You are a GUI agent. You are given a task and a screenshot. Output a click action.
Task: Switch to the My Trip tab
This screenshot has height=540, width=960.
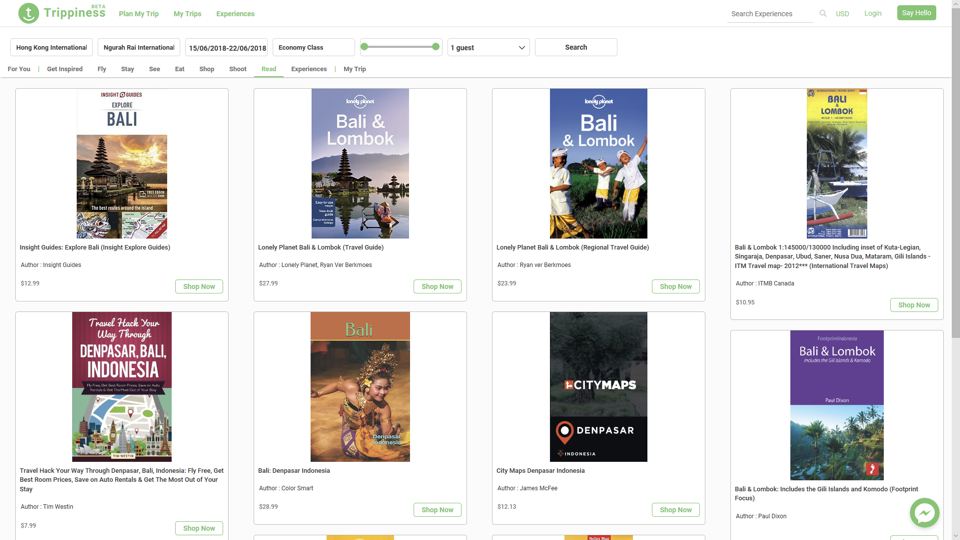click(x=354, y=69)
